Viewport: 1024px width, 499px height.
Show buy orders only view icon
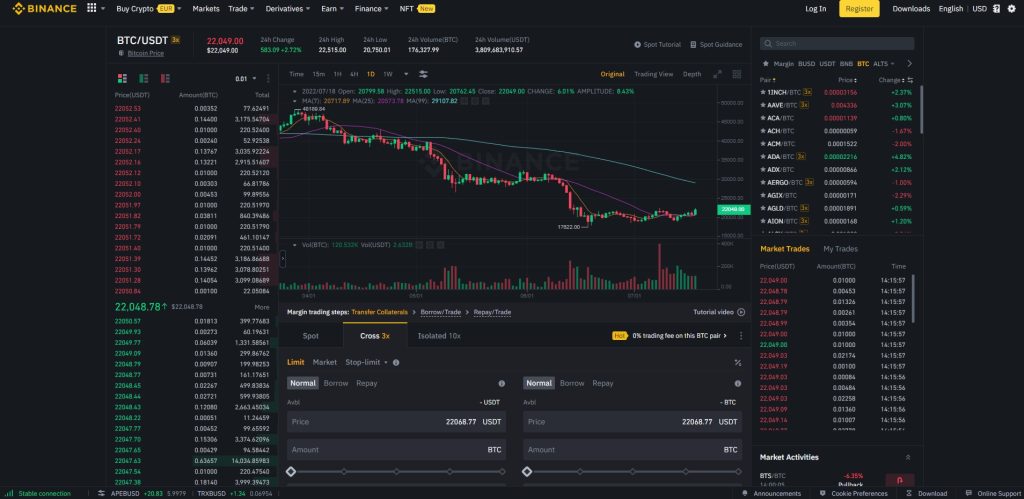pos(144,78)
